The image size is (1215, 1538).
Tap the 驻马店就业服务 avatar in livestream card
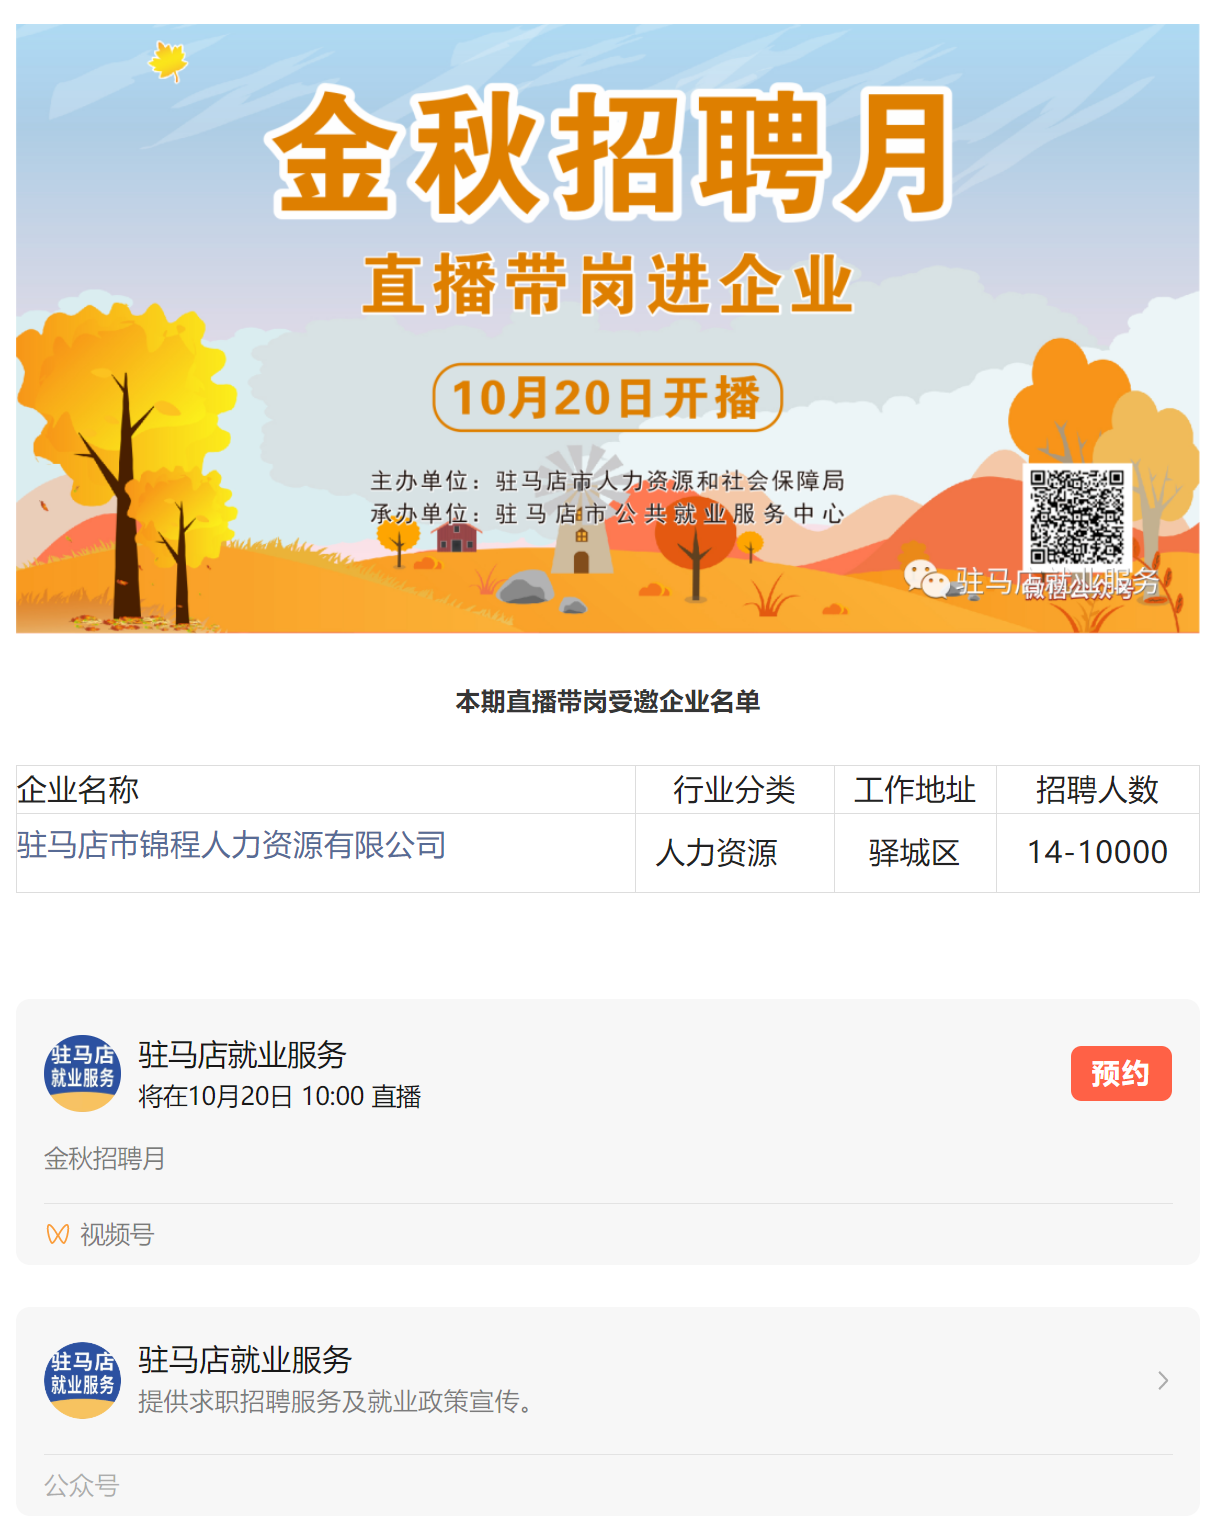pyautogui.click(x=83, y=1073)
